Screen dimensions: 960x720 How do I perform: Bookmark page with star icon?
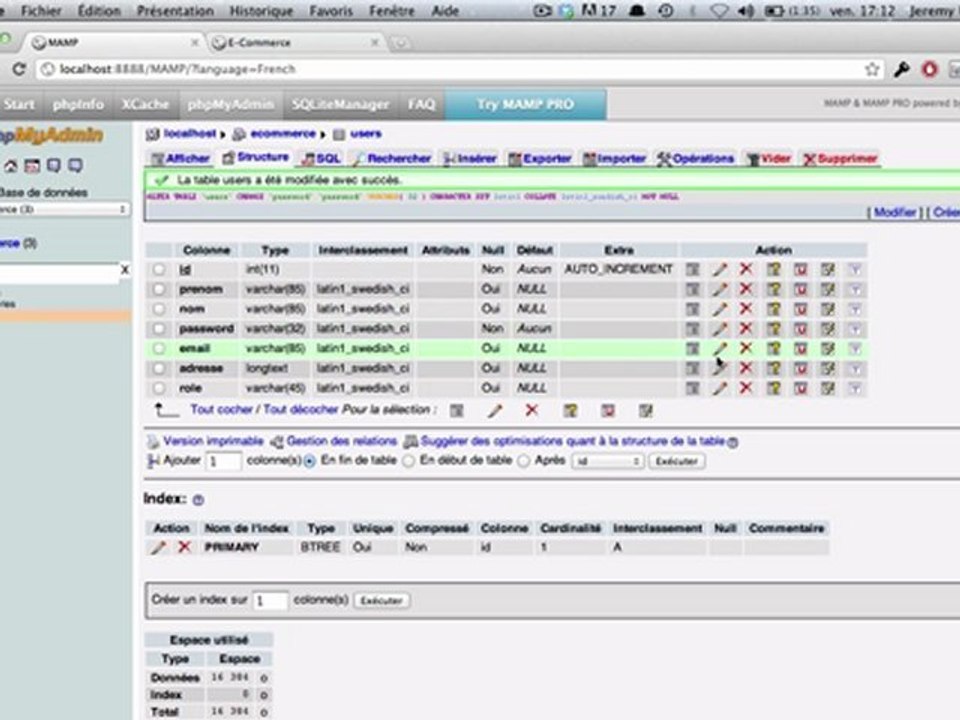(872, 69)
